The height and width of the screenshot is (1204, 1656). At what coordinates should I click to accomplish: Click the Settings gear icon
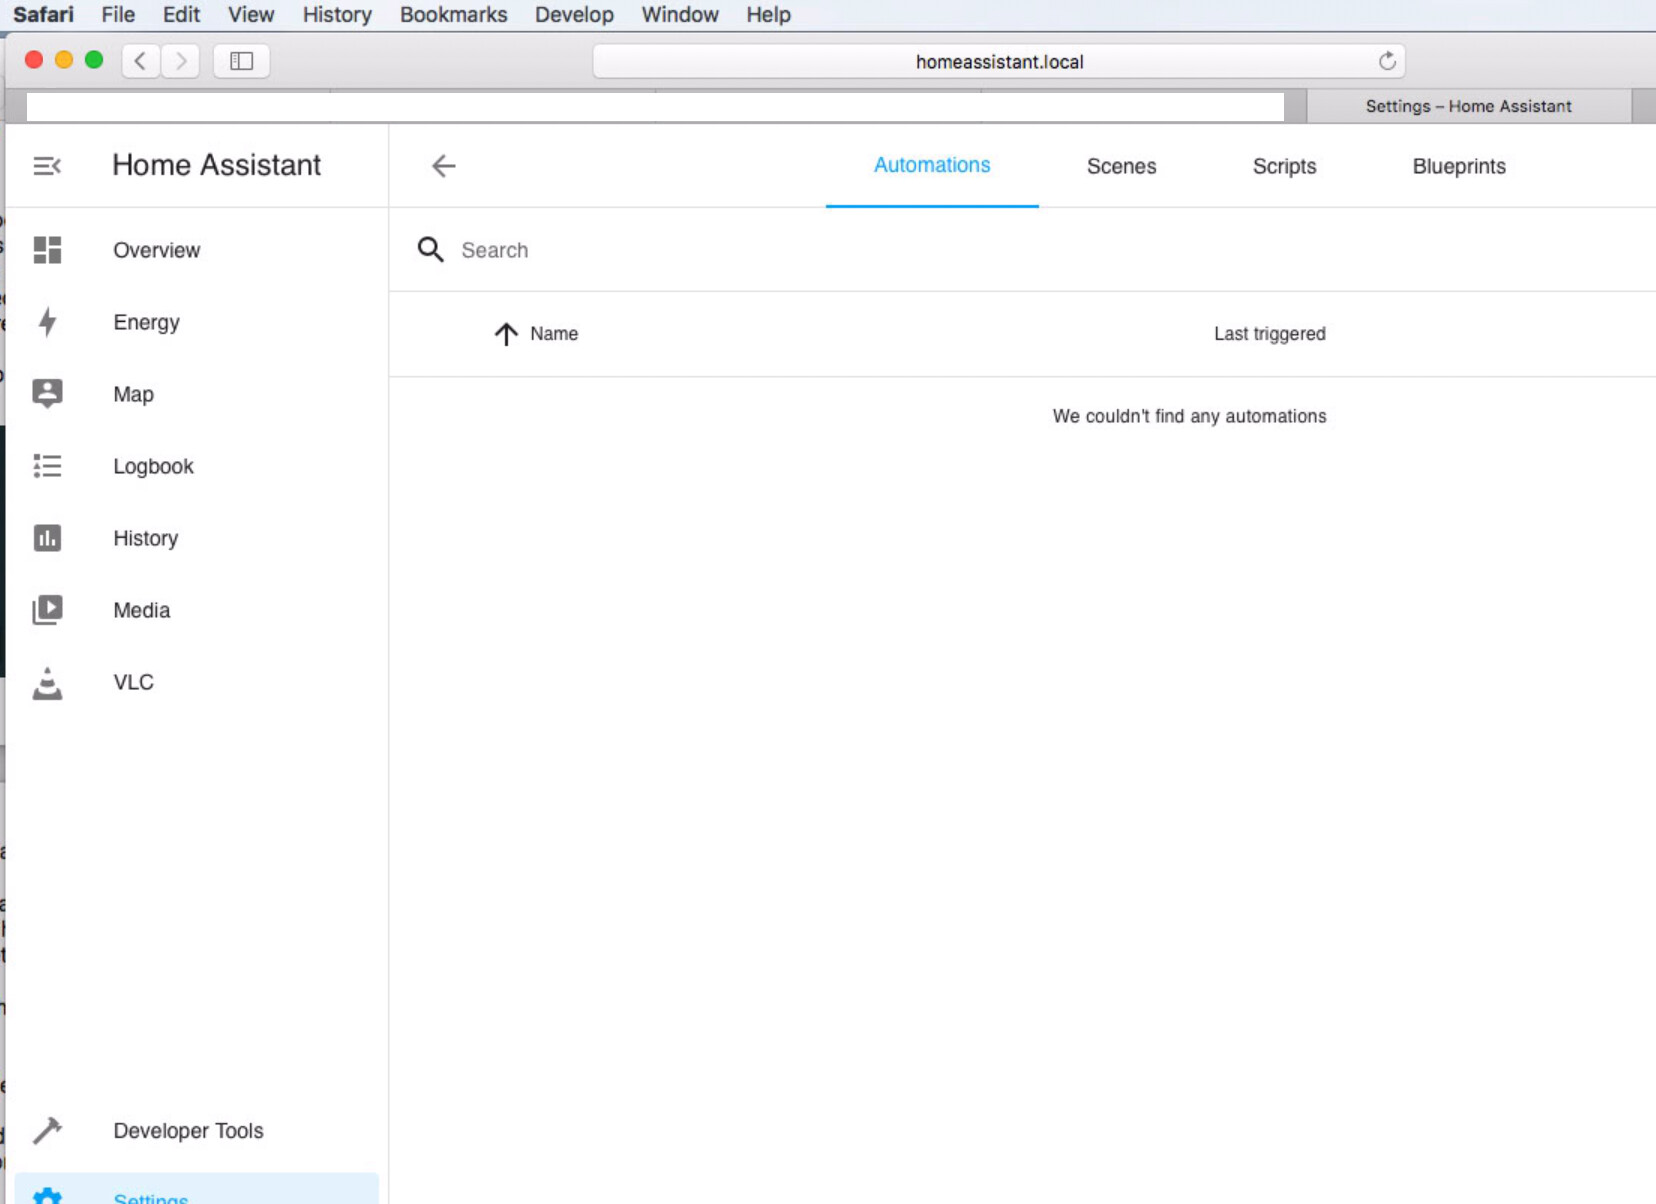[47, 1195]
